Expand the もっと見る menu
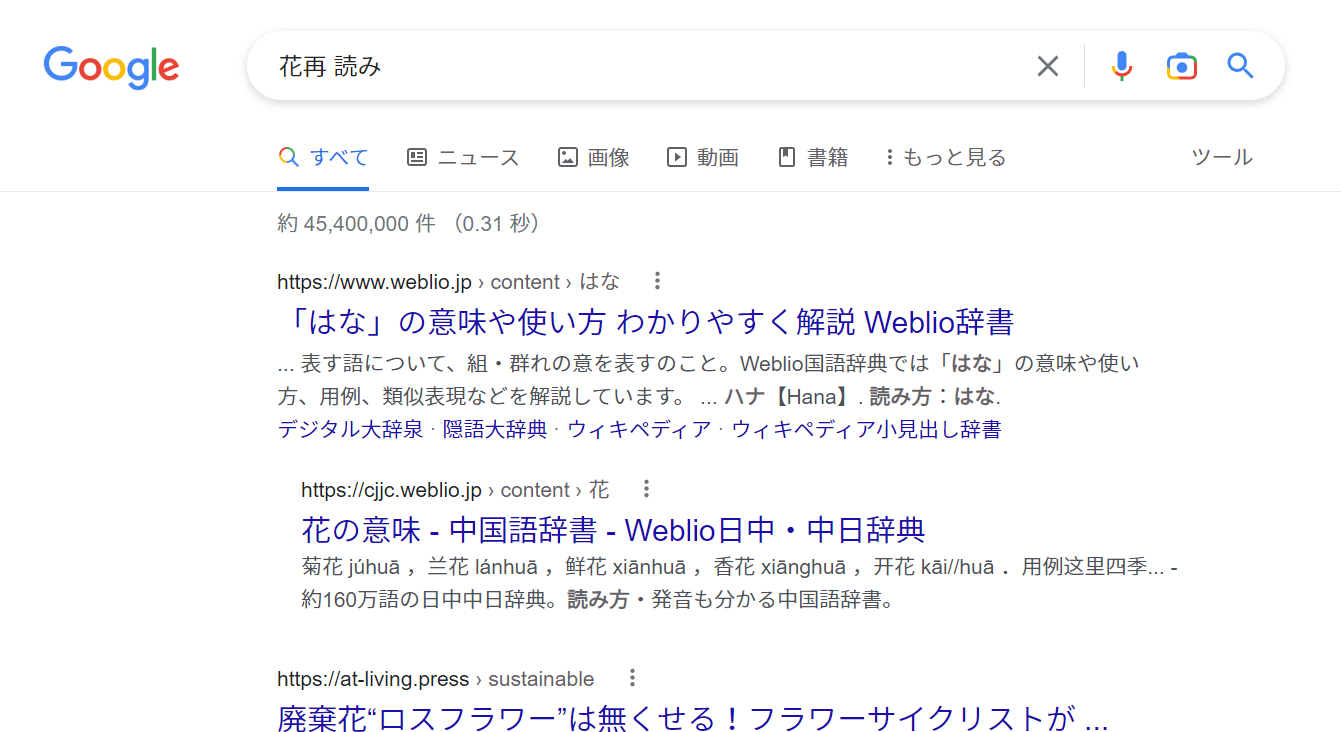The image size is (1341, 732). tap(946, 157)
